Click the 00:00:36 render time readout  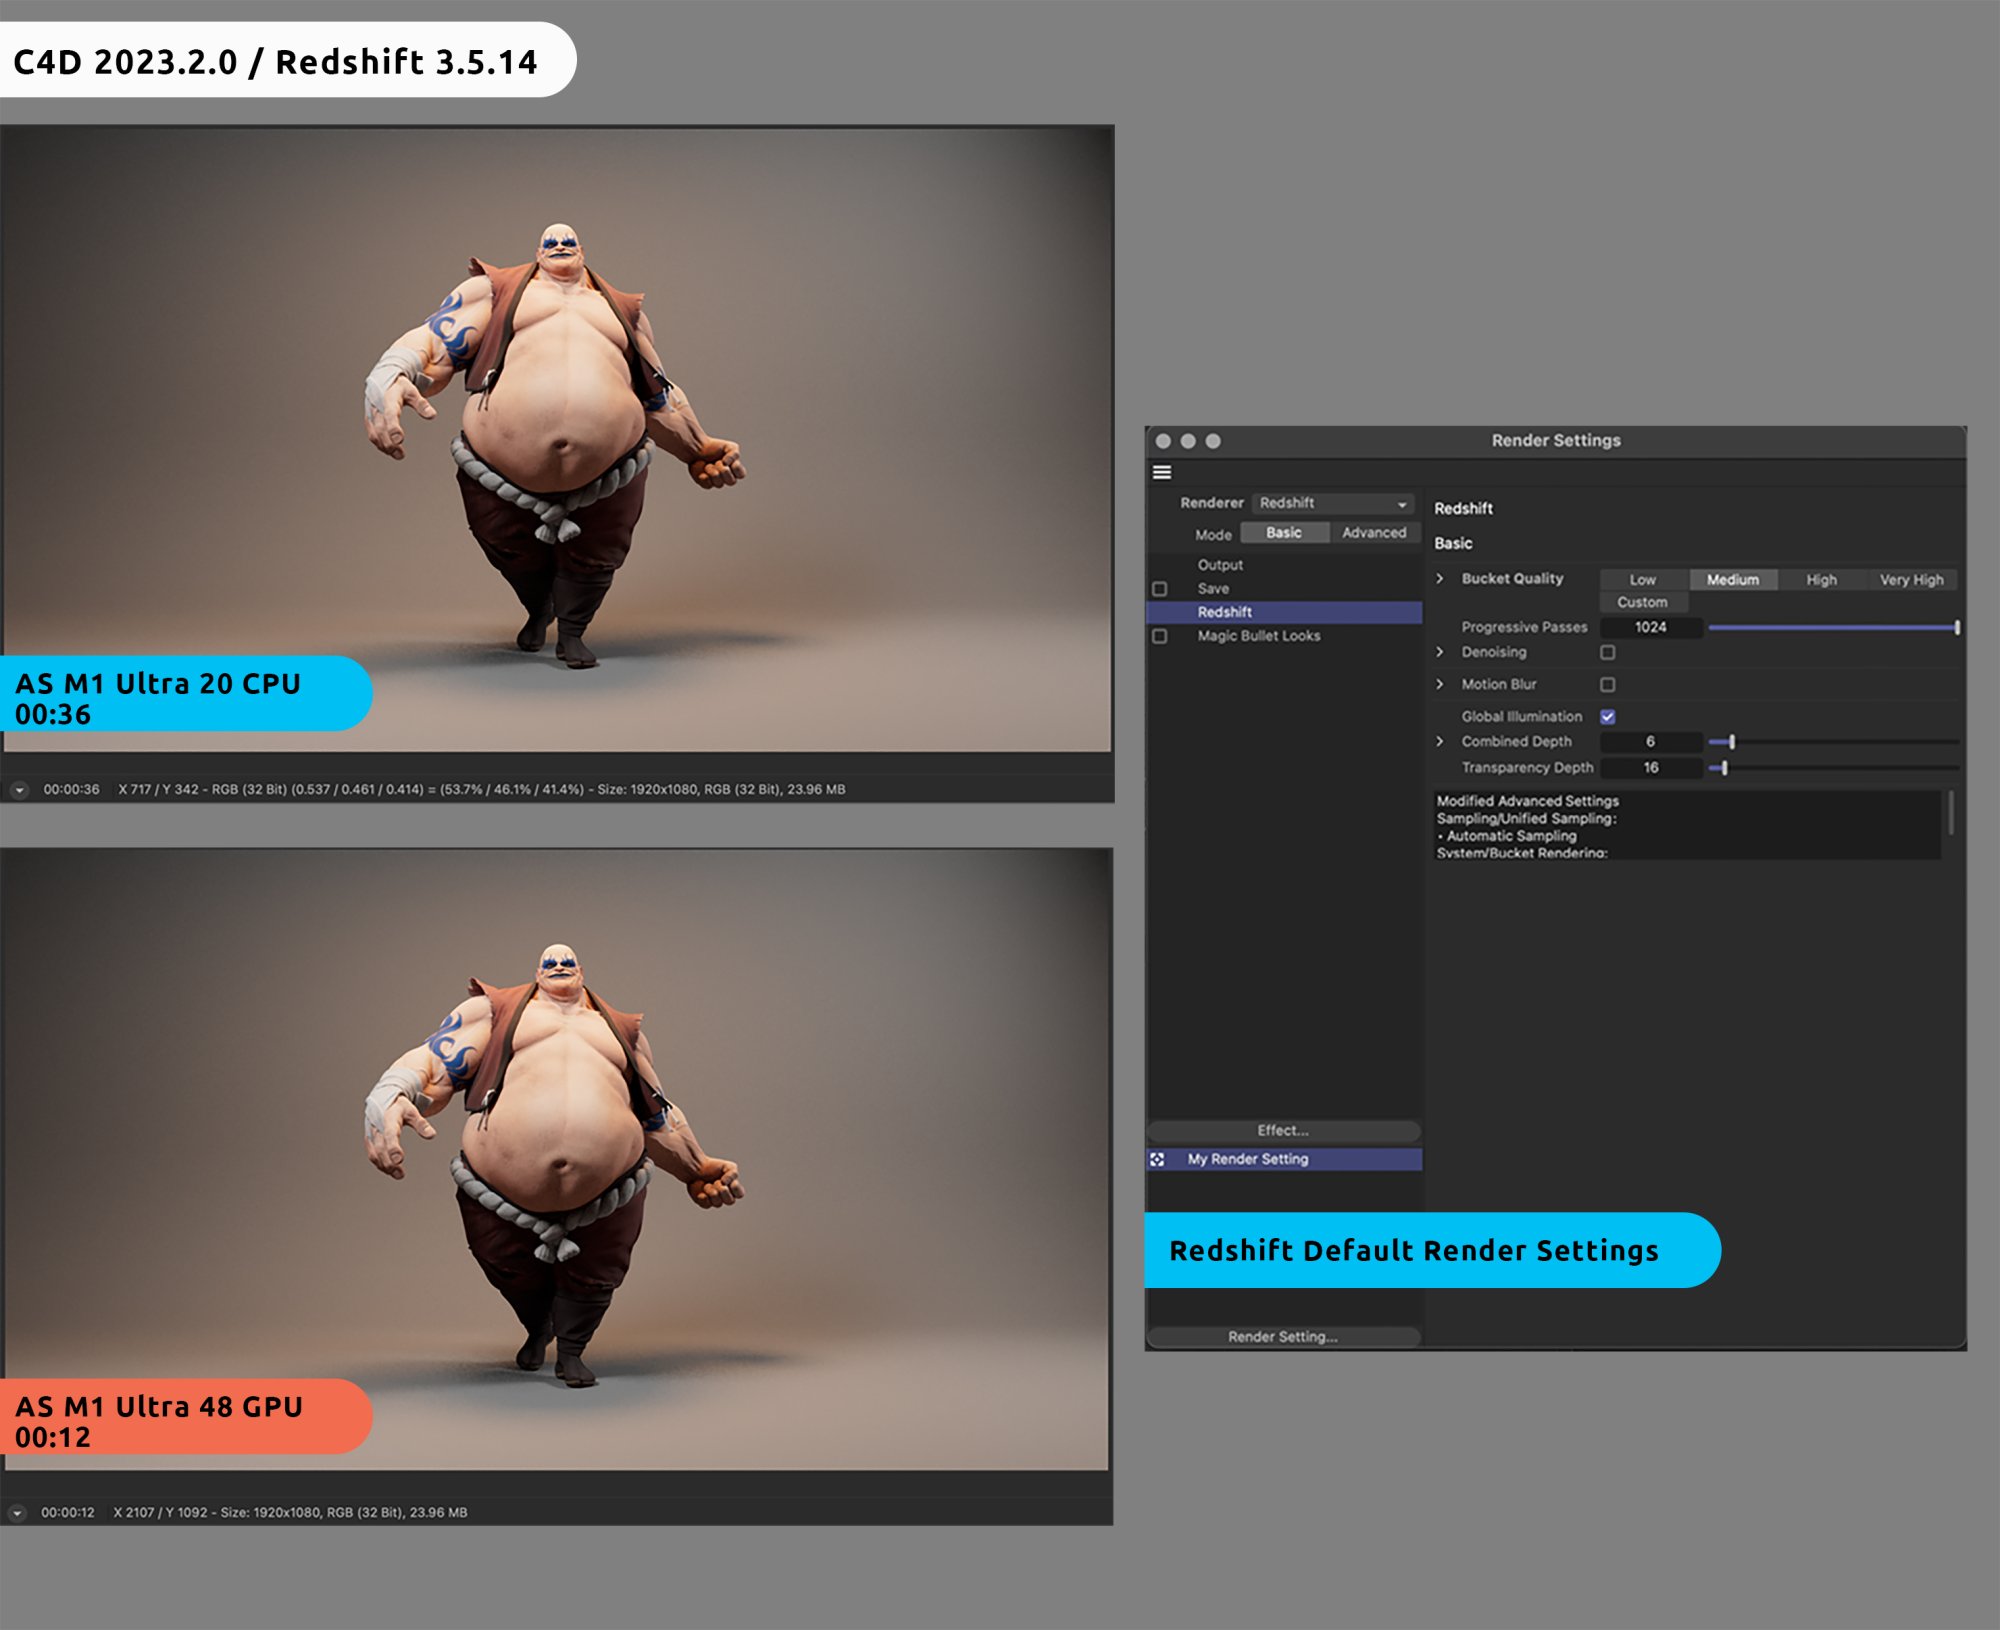coord(71,790)
